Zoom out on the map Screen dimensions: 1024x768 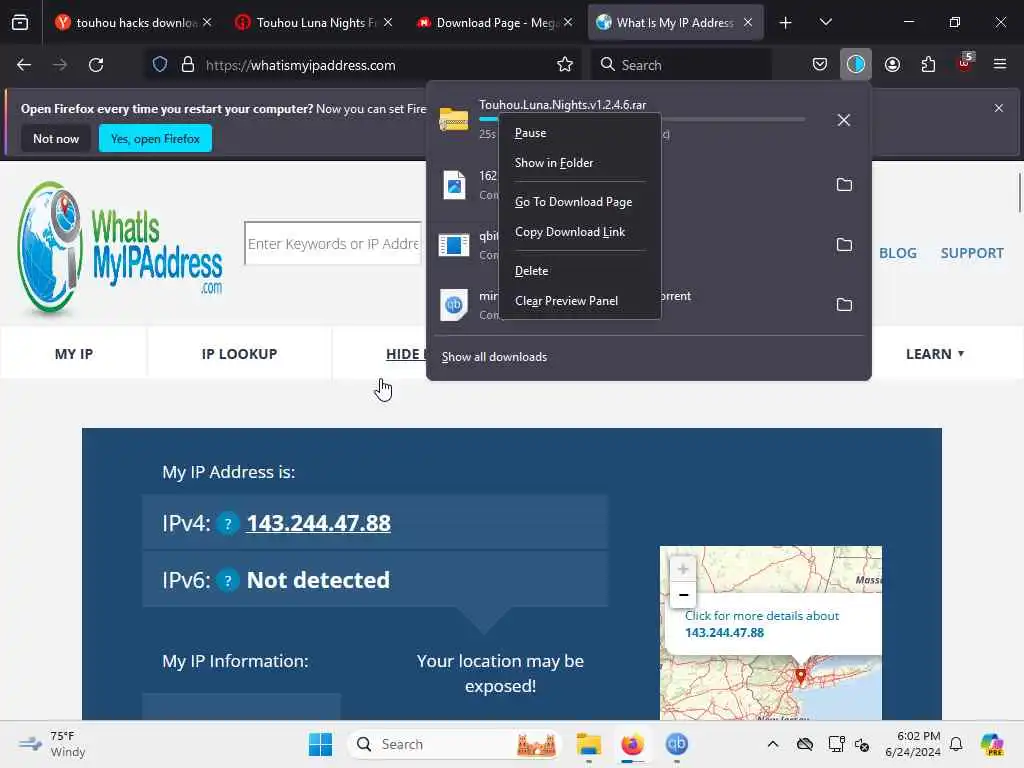pyautogui.click(x=683, y=595)
